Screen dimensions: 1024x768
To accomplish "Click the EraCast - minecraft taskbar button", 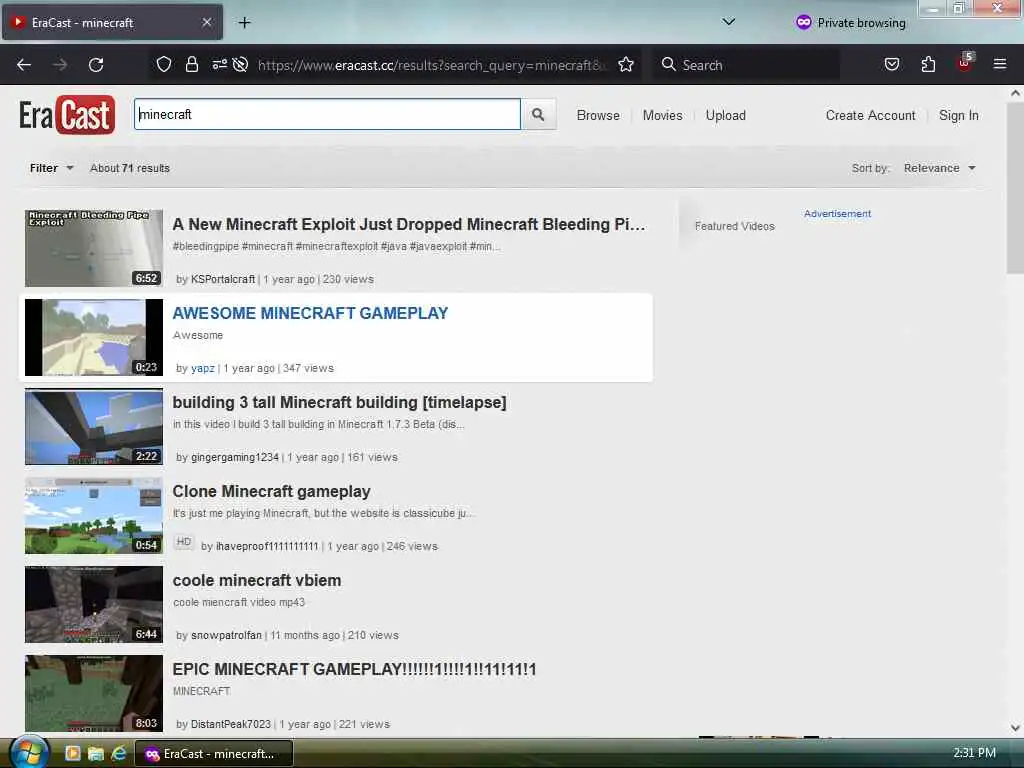I will [x=214, y=754].
